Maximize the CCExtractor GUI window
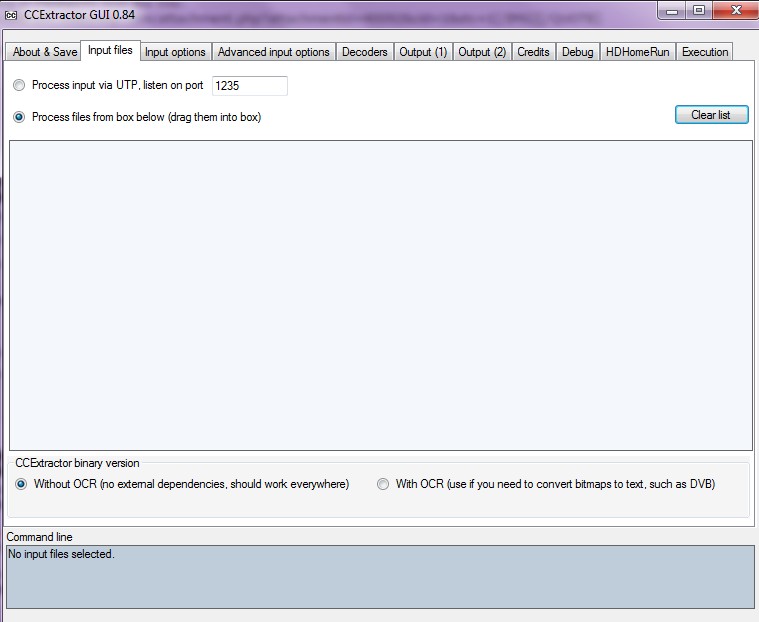 698,11
